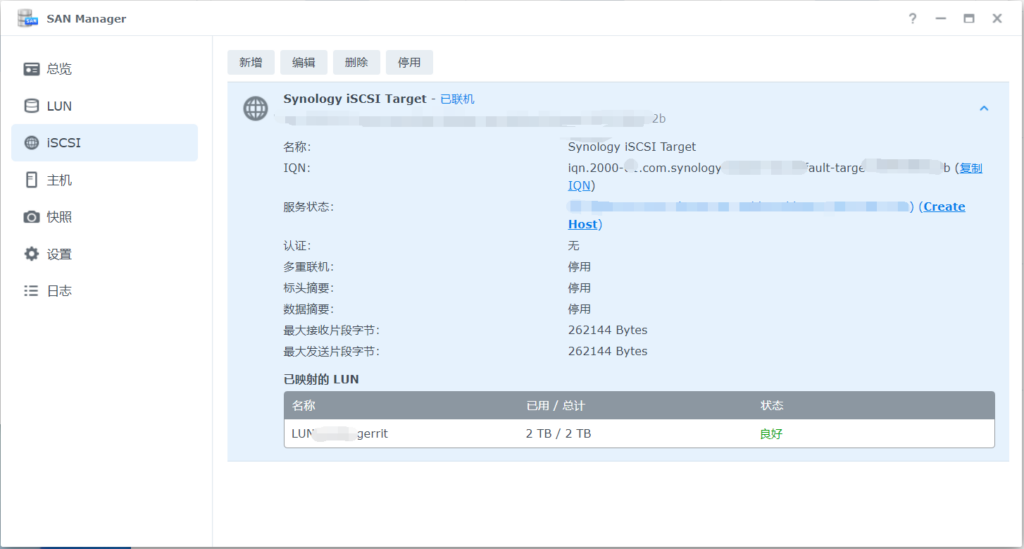The image size is (1024, 549).
Task: Click the 总览 overview icon in sidebar
Action: (x=31, y=69)
